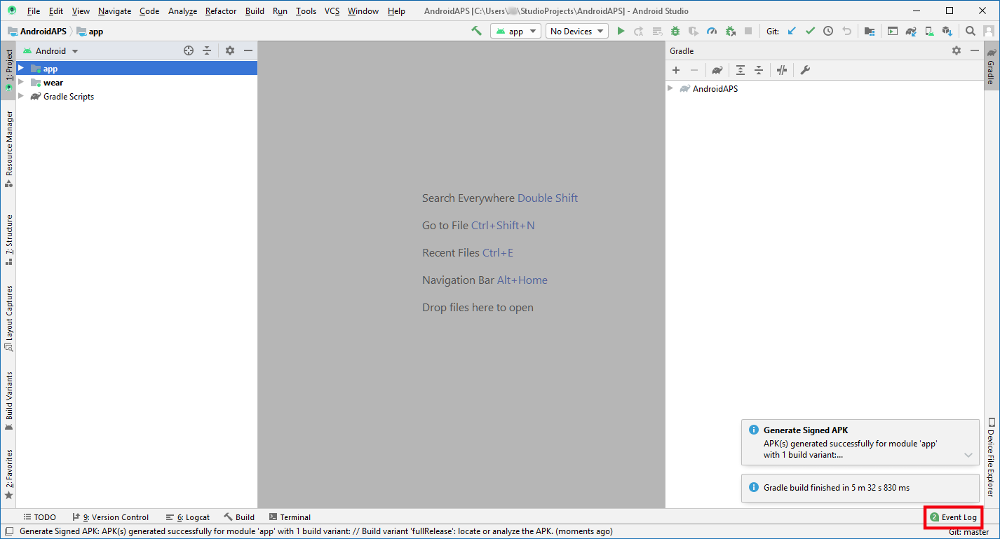Click the Gradle panel plus icon

coord(676,70)
